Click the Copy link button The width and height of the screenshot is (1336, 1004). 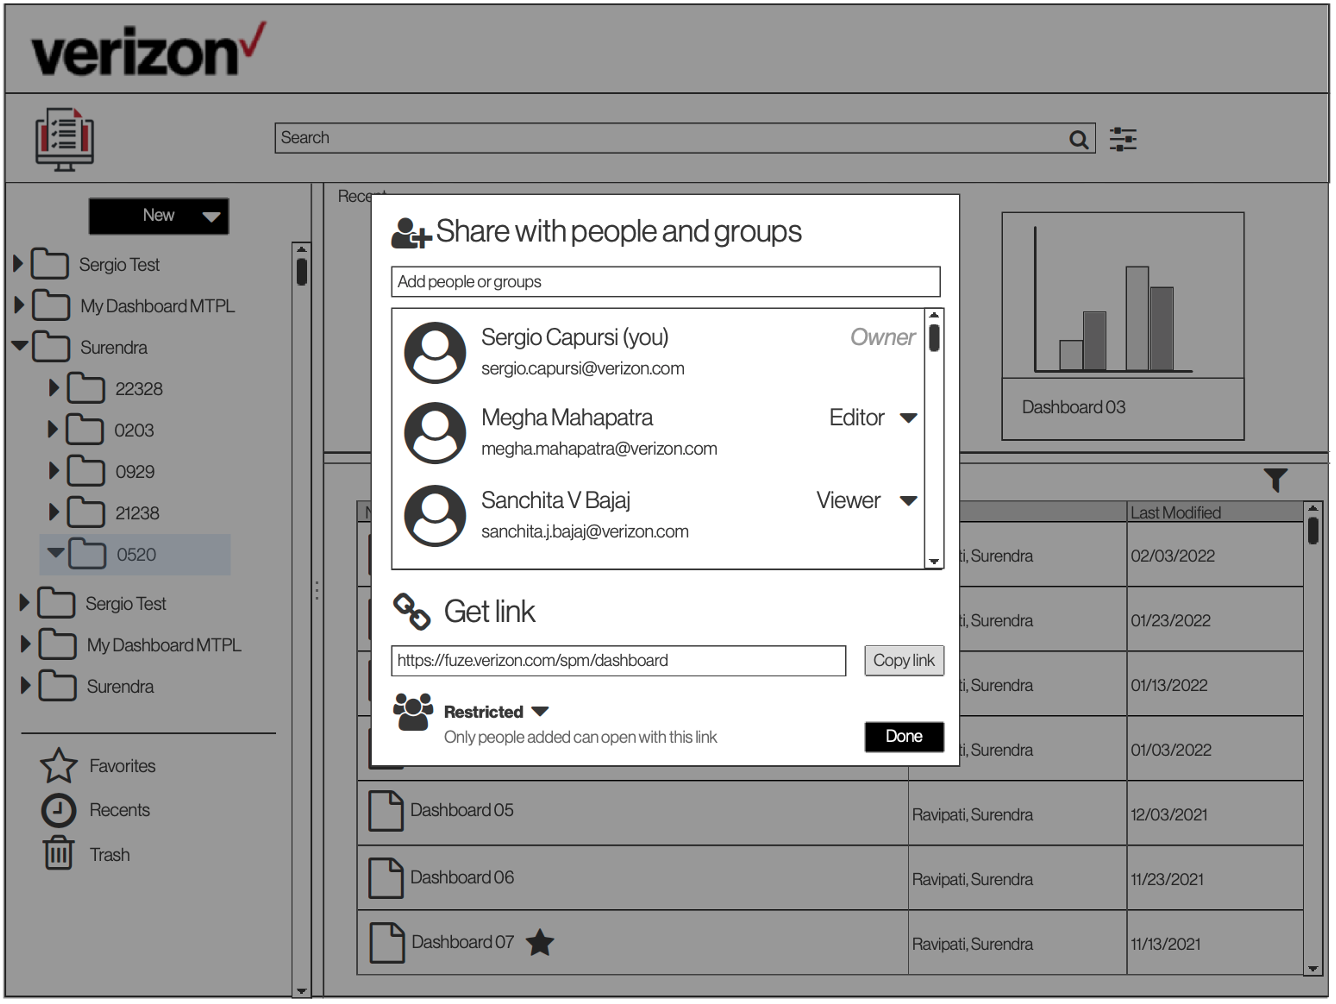coord(903,660)
